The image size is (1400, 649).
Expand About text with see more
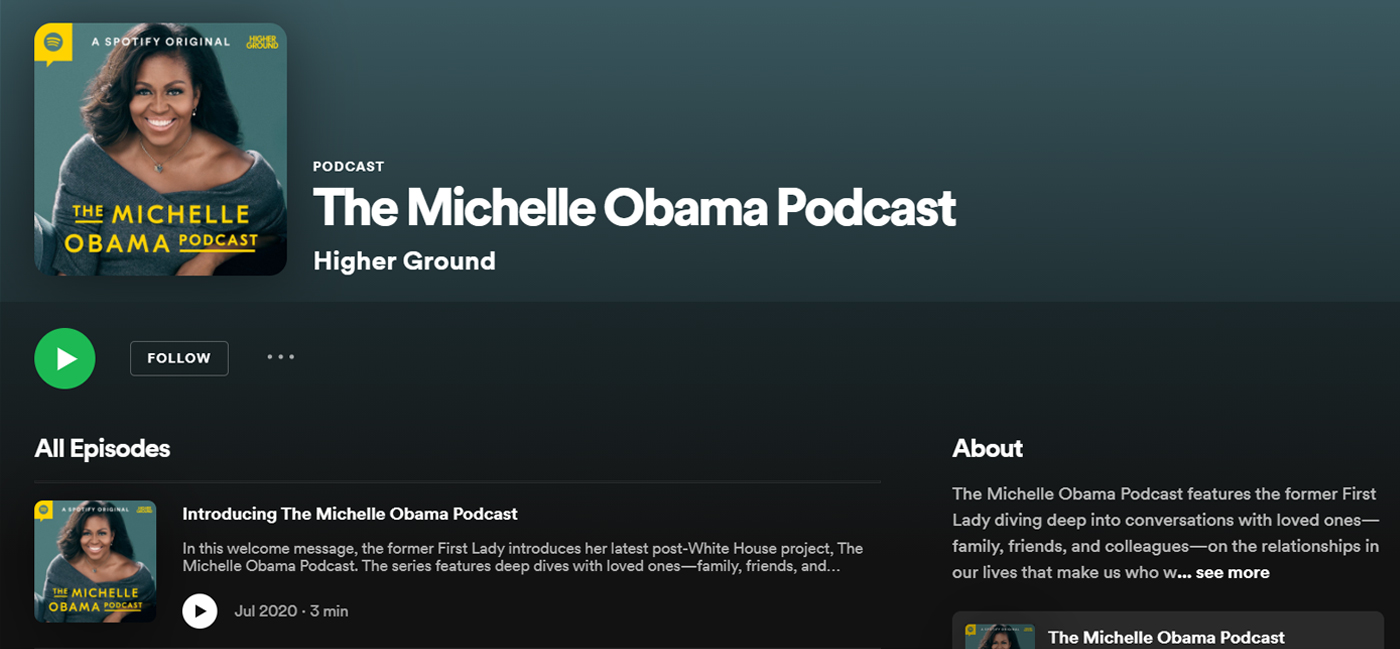click(1232, 573)
